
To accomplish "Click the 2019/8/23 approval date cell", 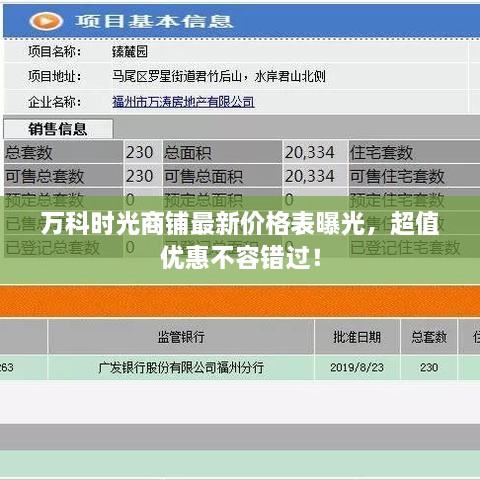I will pyautogui.click(x=357, y=367).
